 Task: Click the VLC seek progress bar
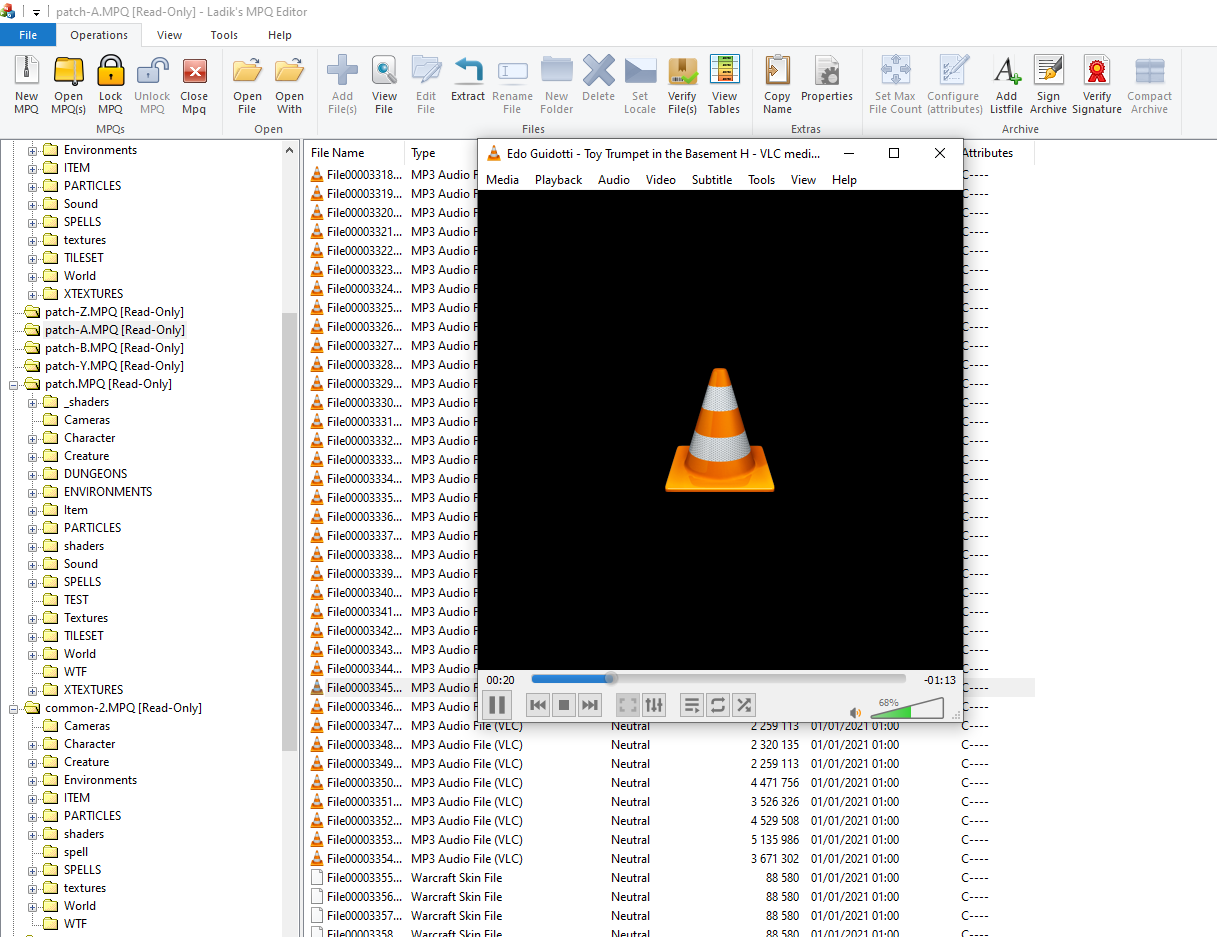(718, 678)
